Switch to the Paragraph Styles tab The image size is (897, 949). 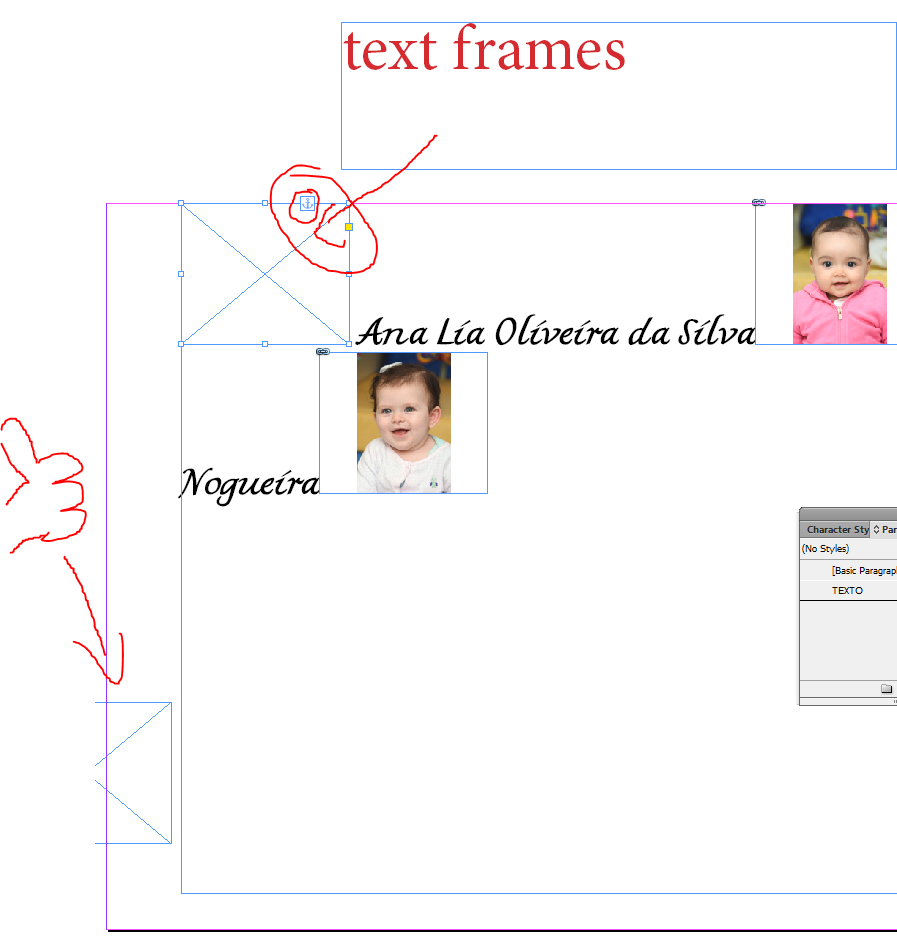[889, 529]
